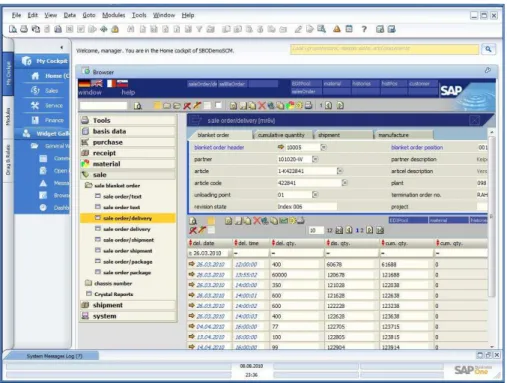
Task: Click the warning triangle toolbar icon
Action: pyautogui.click(x=337, y=29)
